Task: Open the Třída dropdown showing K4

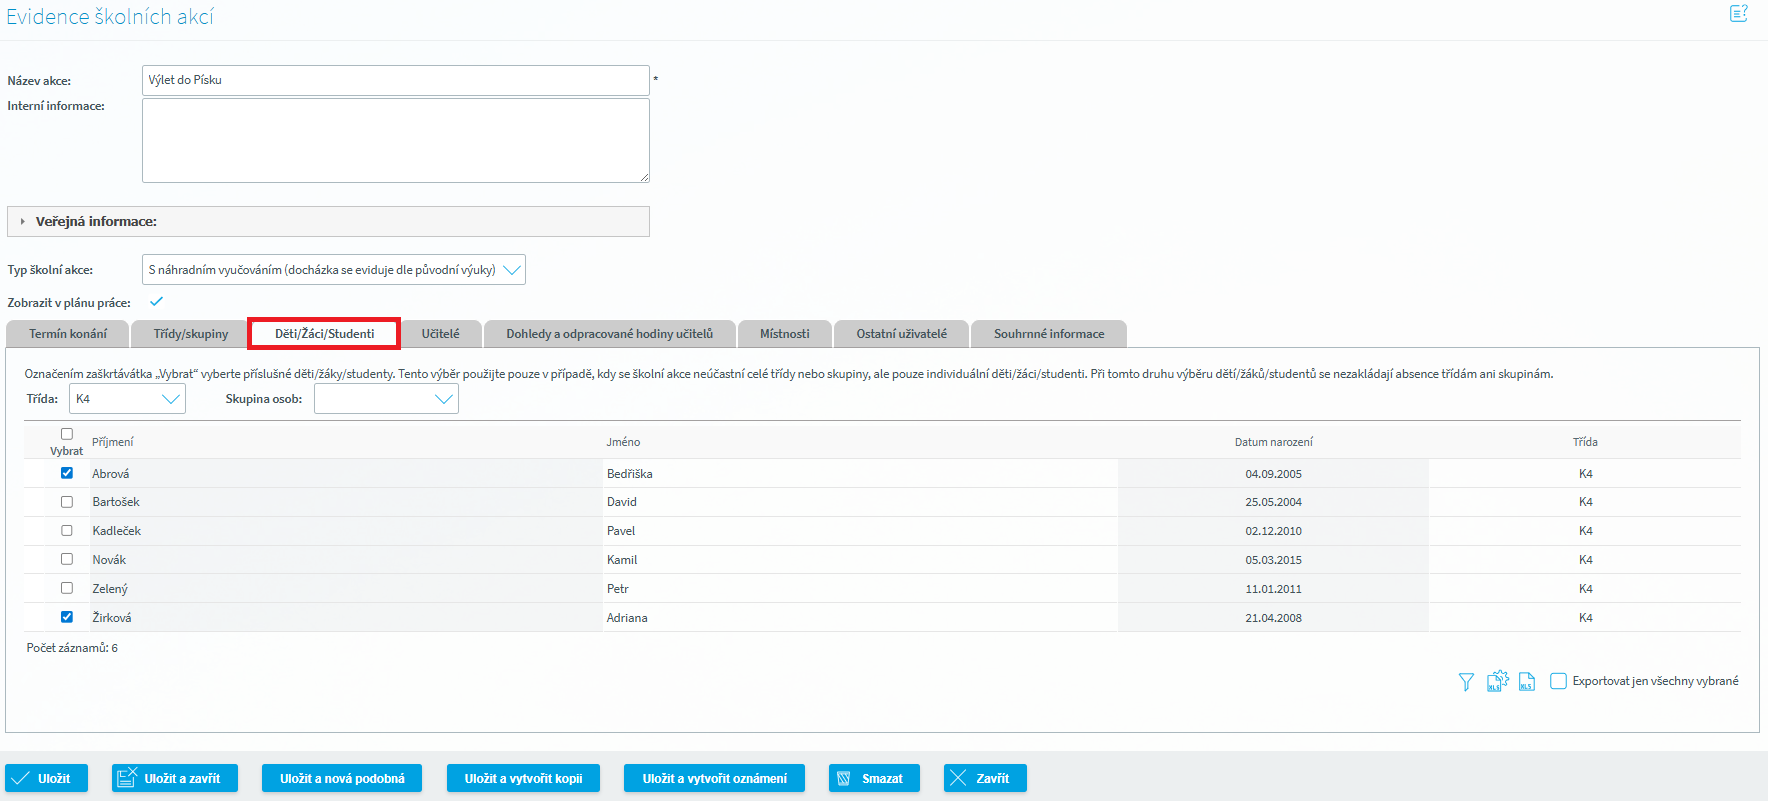Action: pos(127,399)
